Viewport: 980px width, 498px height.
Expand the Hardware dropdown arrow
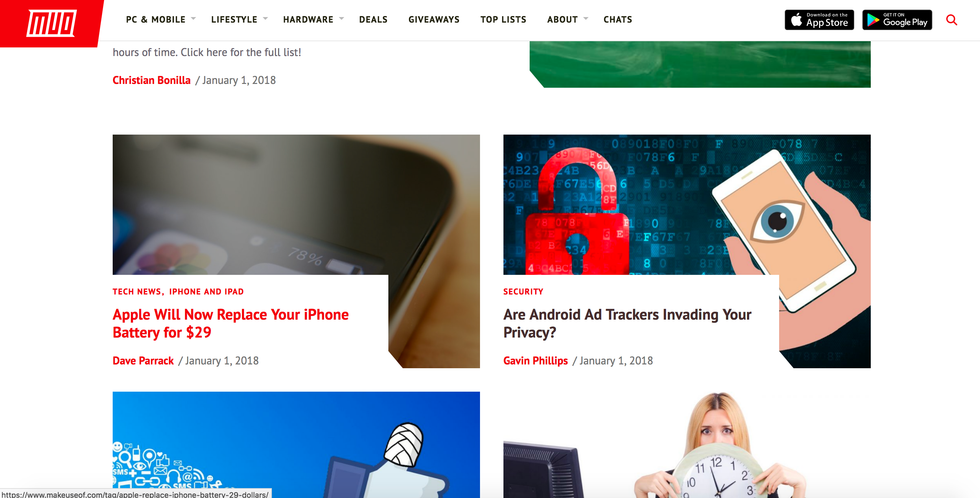341,19
